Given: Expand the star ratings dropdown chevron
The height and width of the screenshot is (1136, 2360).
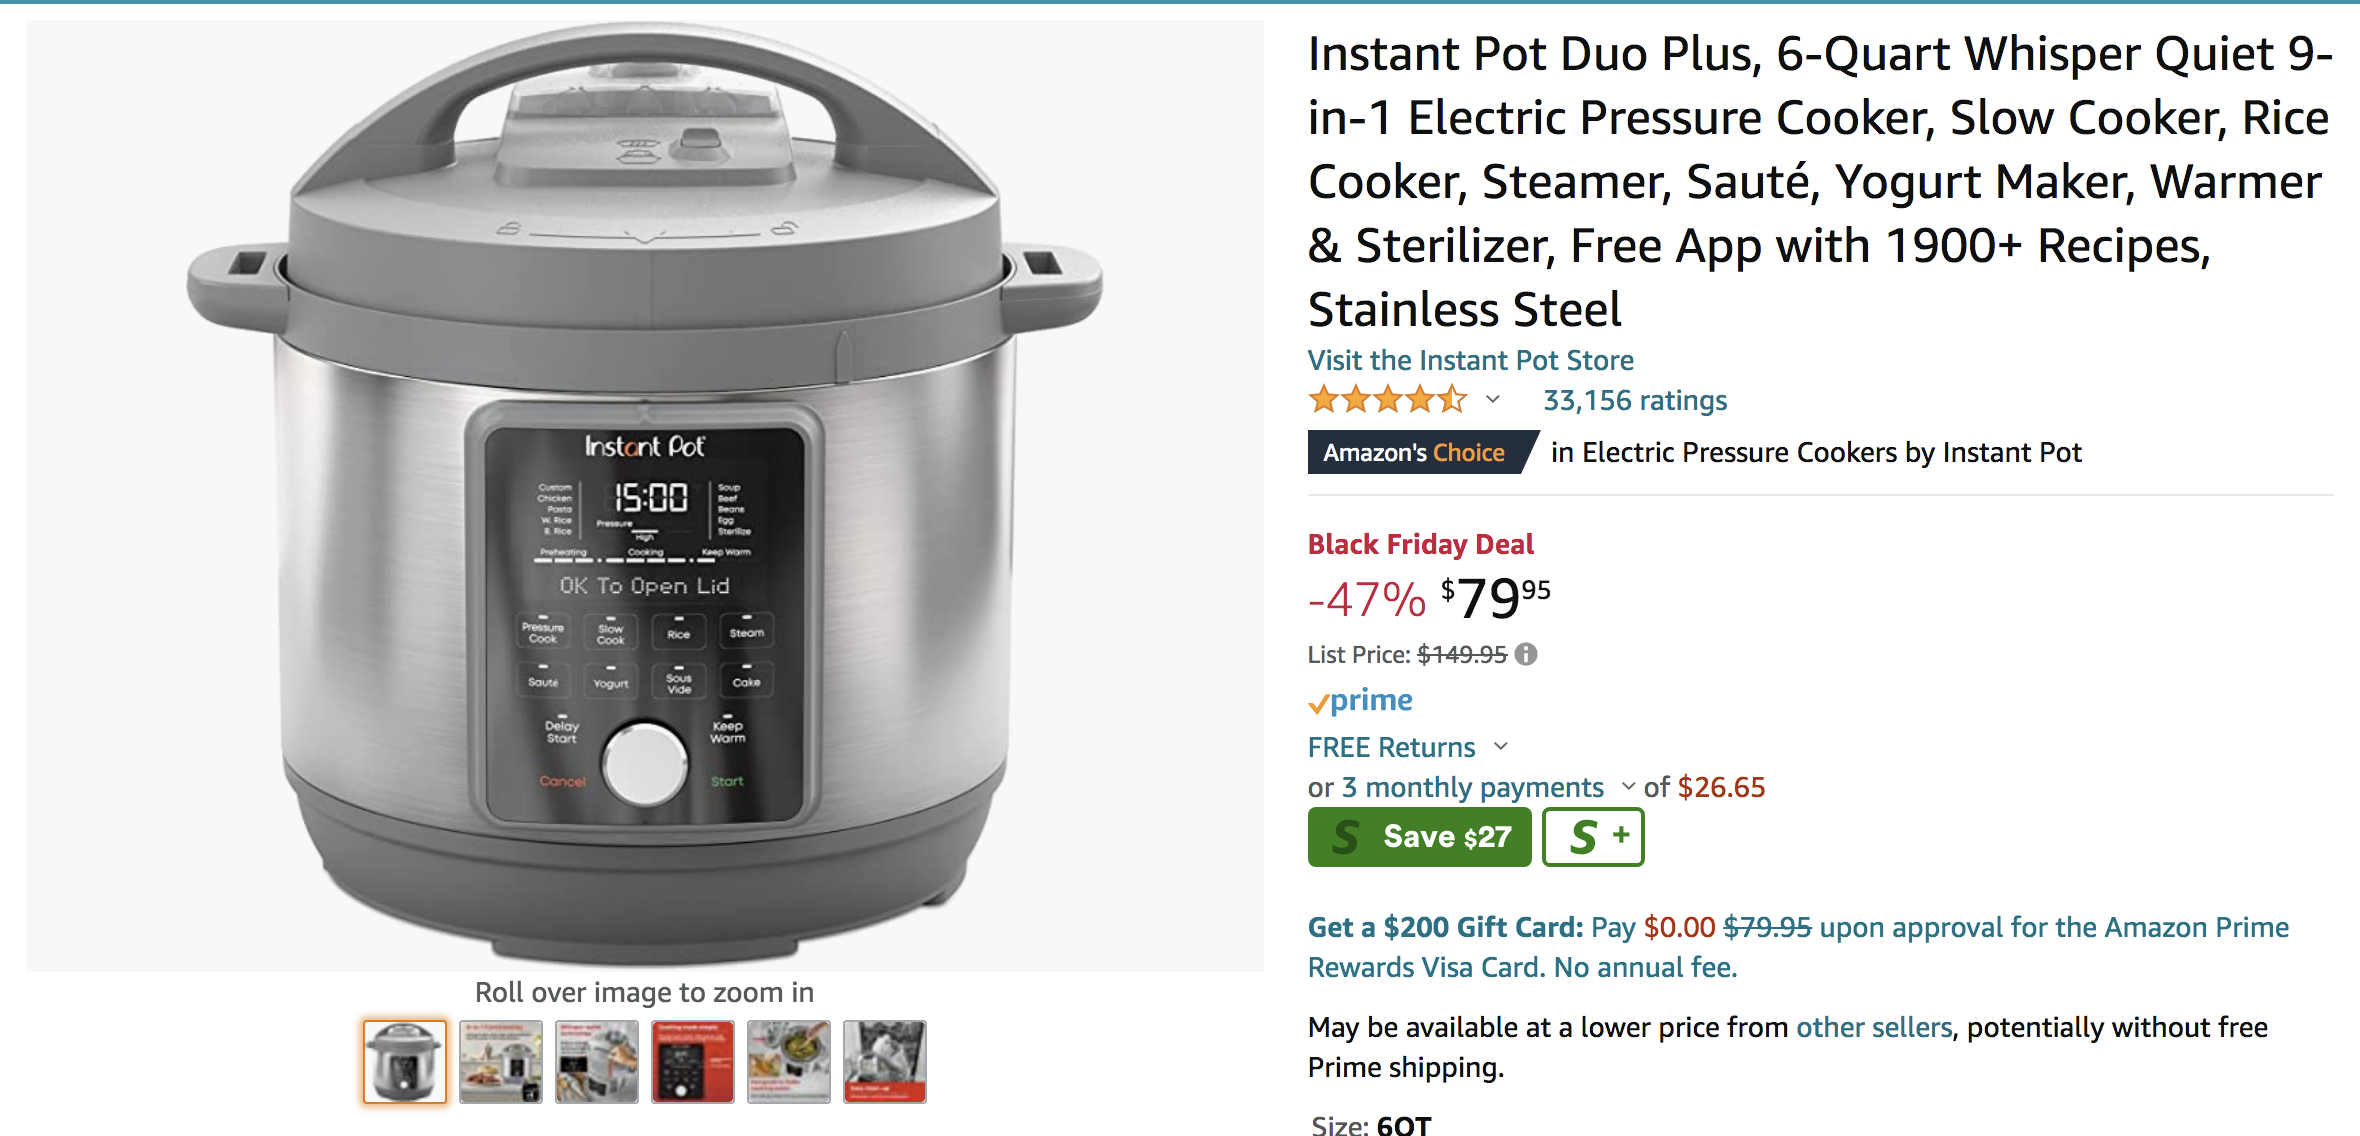Looking at the screenshot, I should click(1493, 400).
